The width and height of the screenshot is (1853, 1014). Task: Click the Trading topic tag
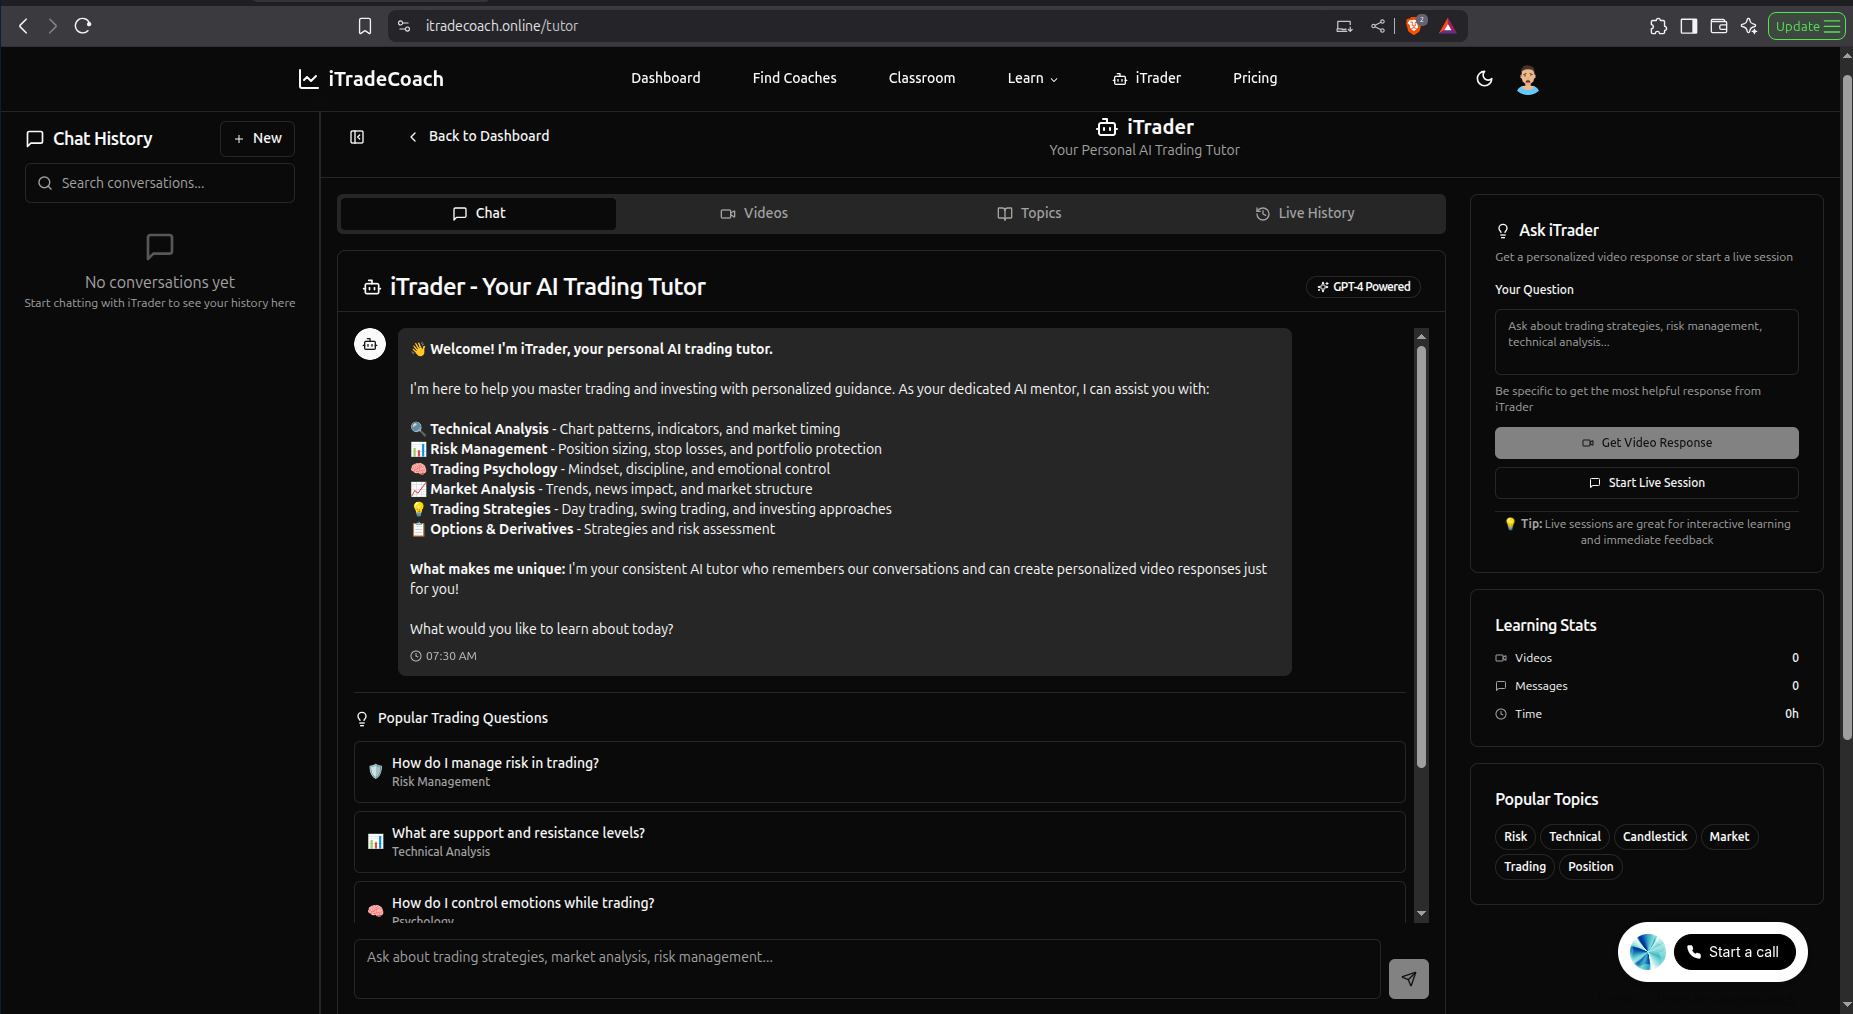point(1525,867)
